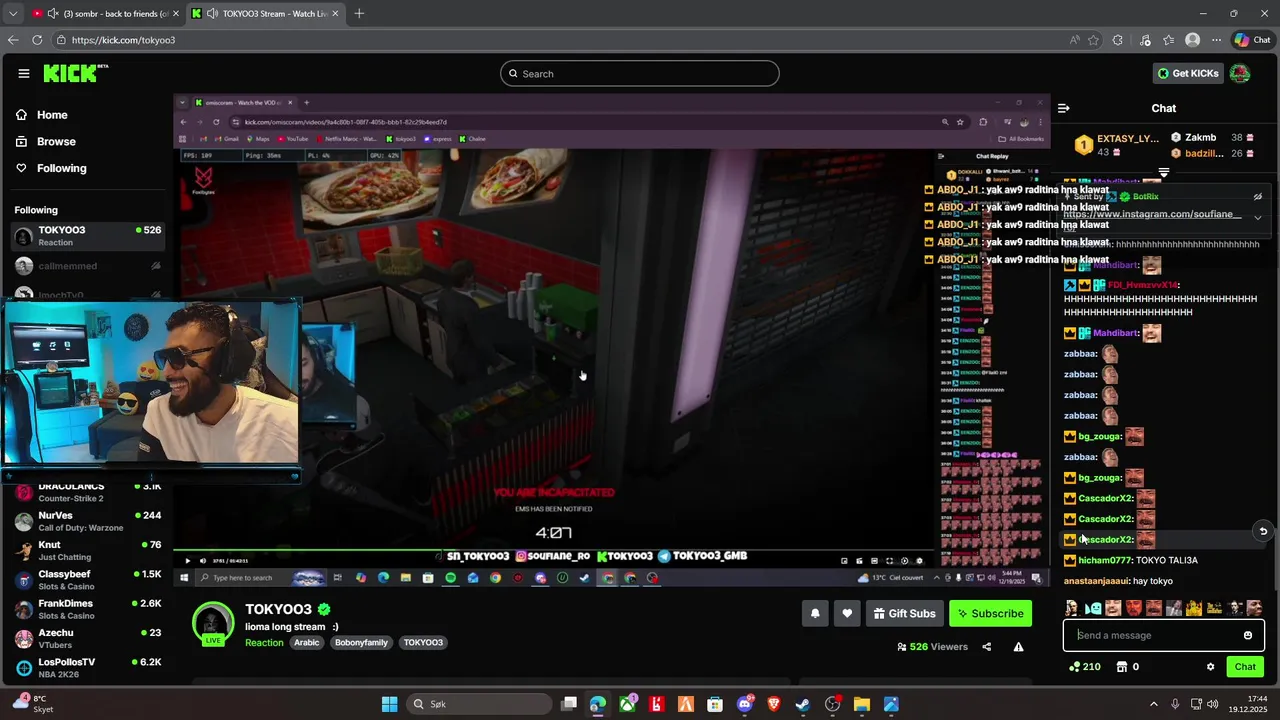The image size is (1280, 720).
Task: Click the TOKYOO3 tag under title
Action: [x=423, y=643]
